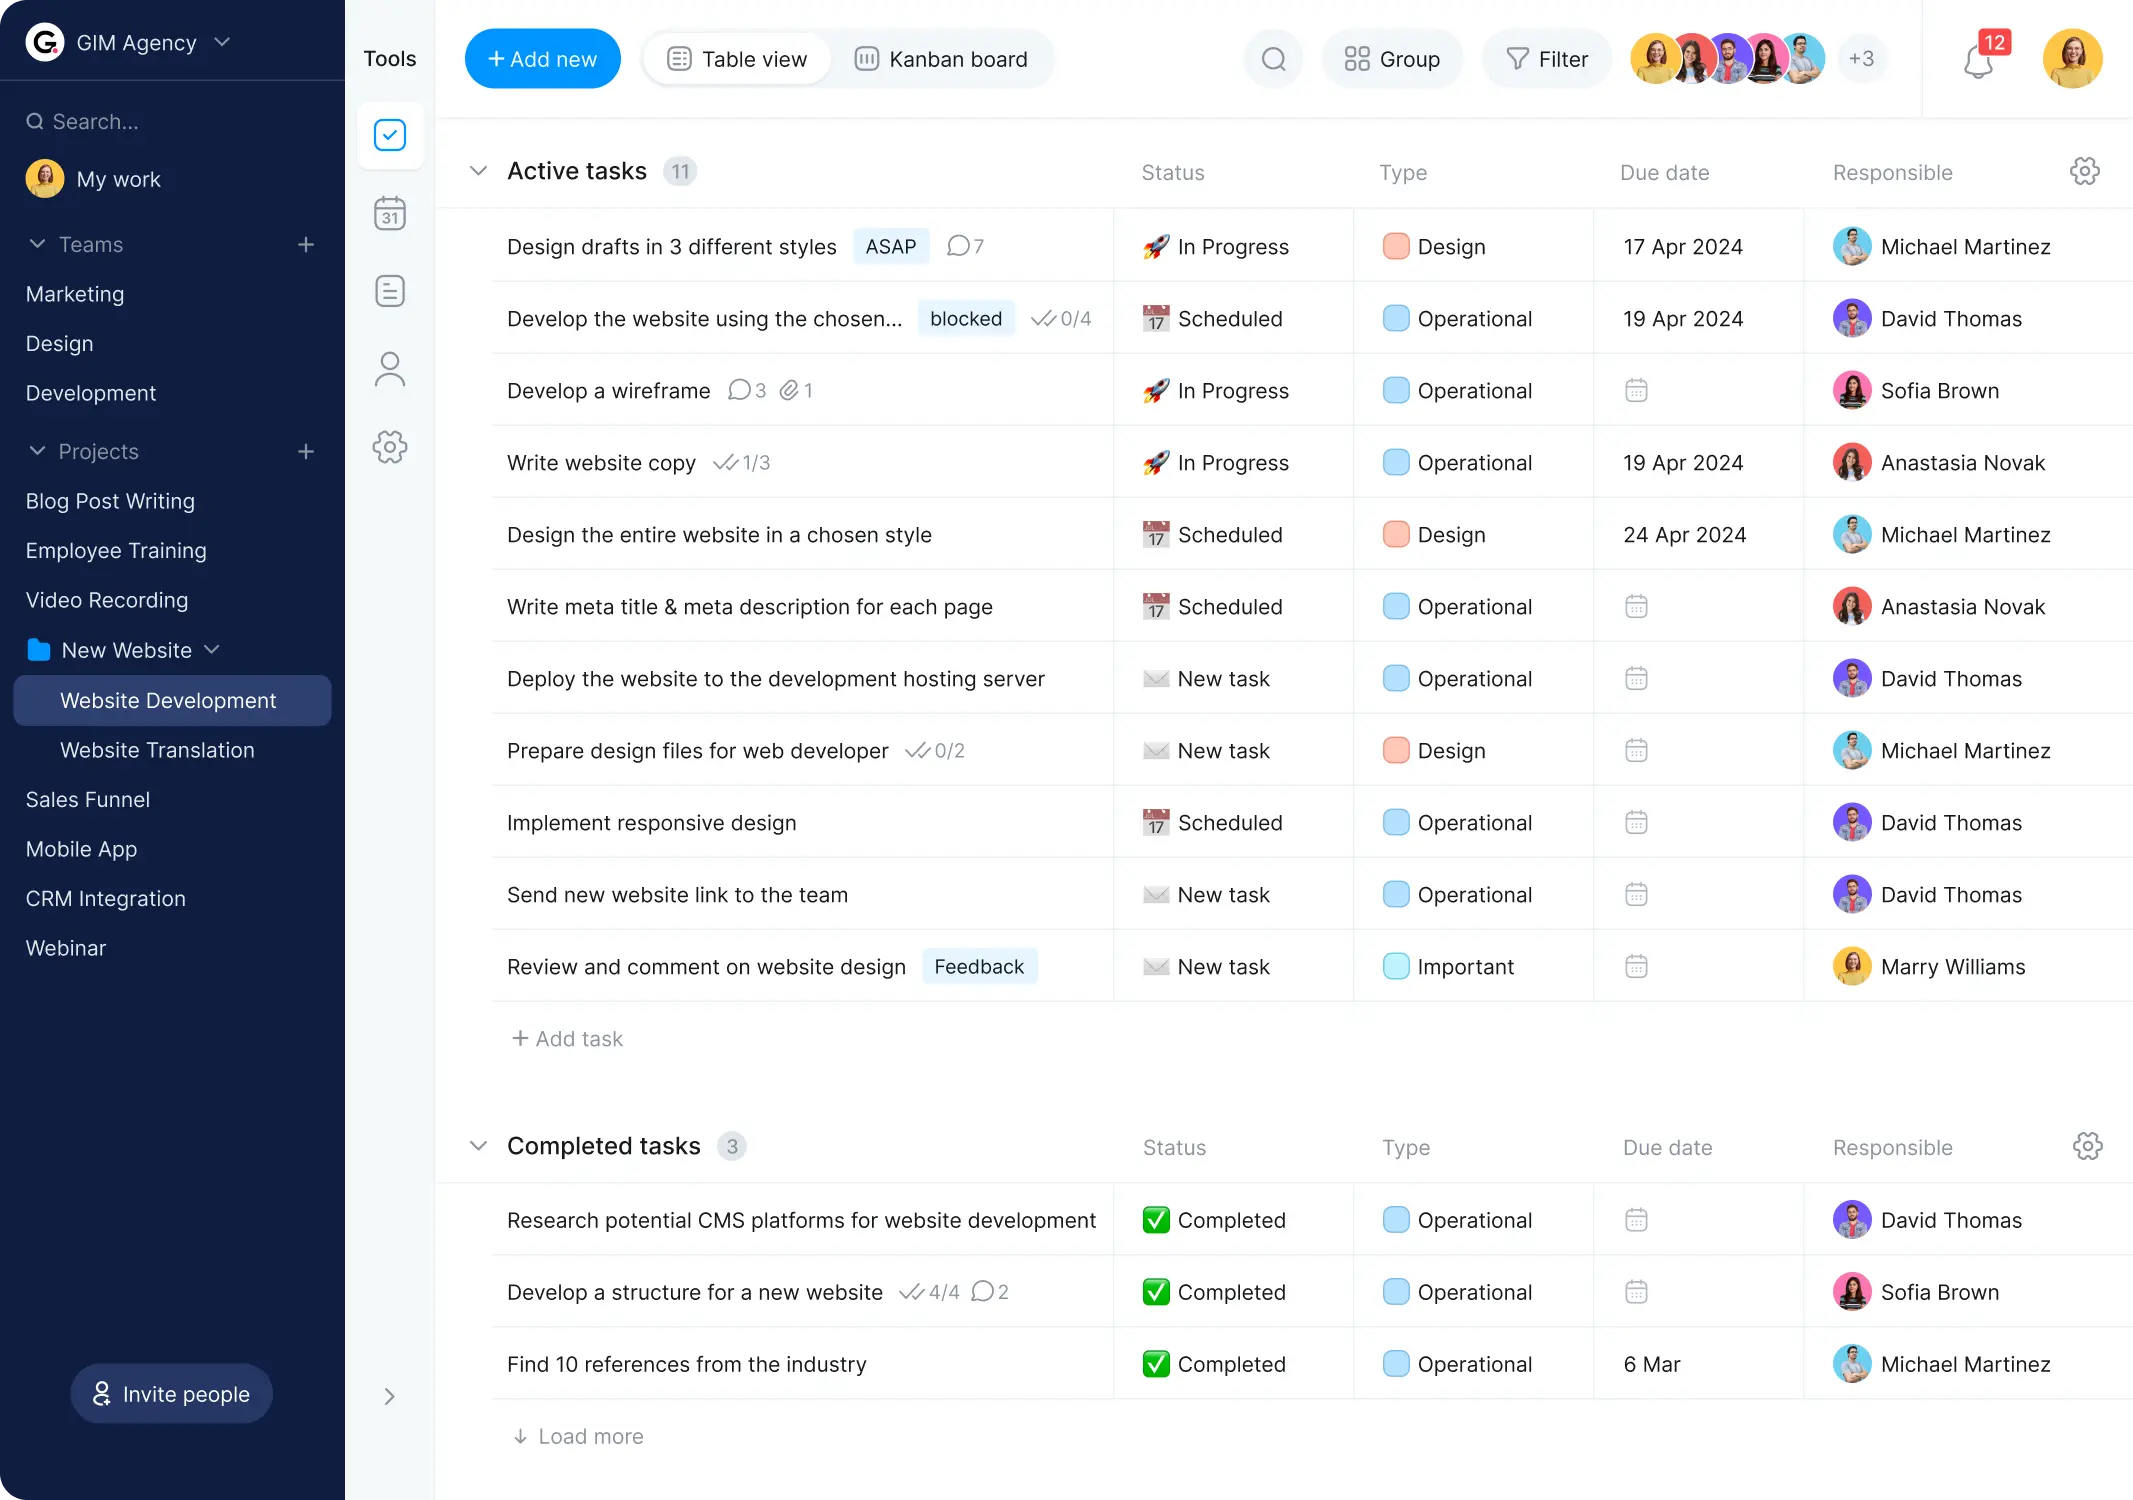
Task: Click Invite people
Action: 171,1394
